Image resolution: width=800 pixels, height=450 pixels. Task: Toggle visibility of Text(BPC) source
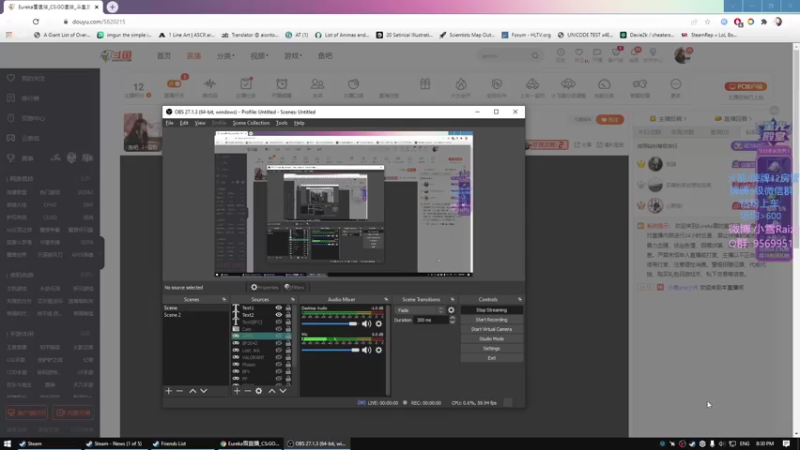click(279, 322)
